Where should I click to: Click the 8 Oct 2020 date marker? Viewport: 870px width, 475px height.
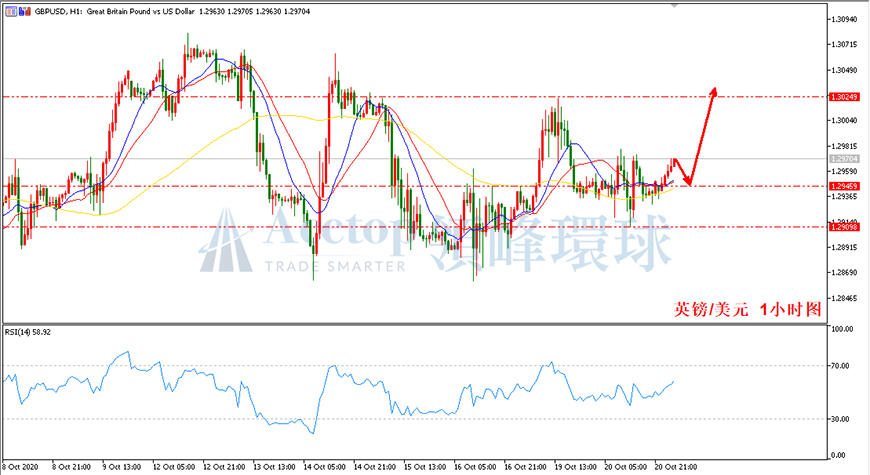tap(21, 467)
